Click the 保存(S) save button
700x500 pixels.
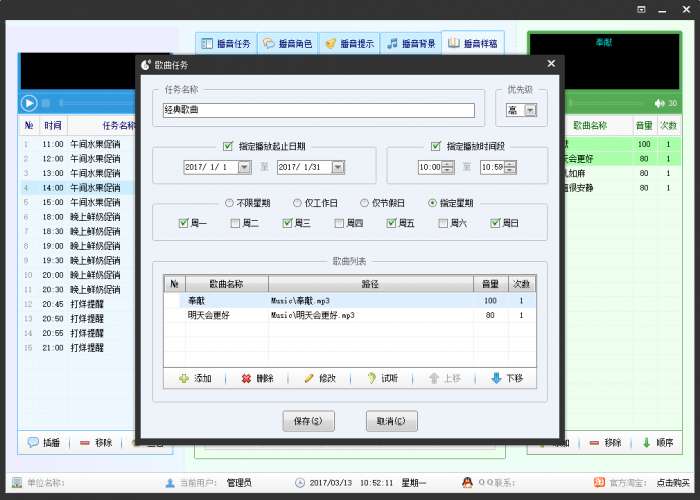308,421
